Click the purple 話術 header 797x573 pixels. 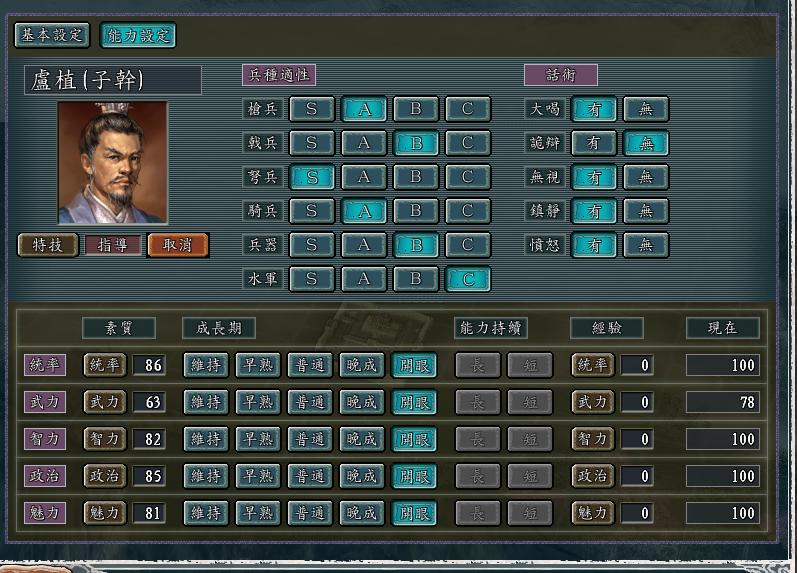[x=561, y=75]
